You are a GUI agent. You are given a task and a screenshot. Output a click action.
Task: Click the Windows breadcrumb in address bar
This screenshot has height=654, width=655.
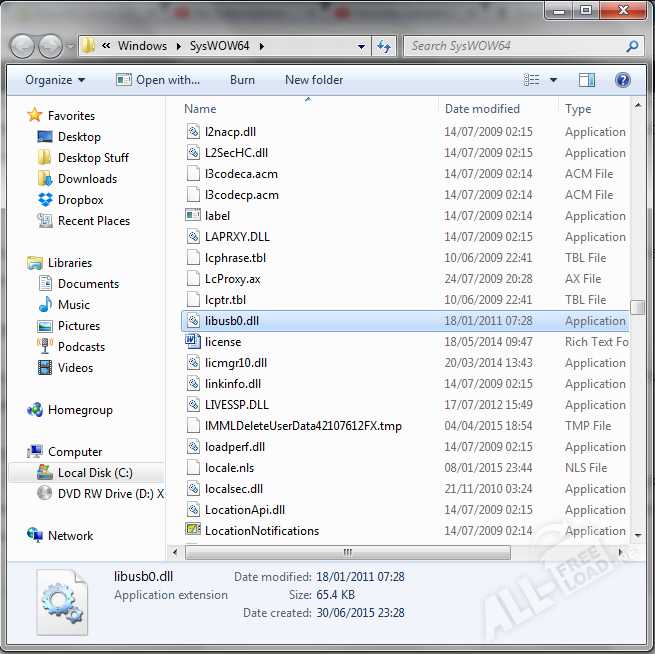click(142, 46)
